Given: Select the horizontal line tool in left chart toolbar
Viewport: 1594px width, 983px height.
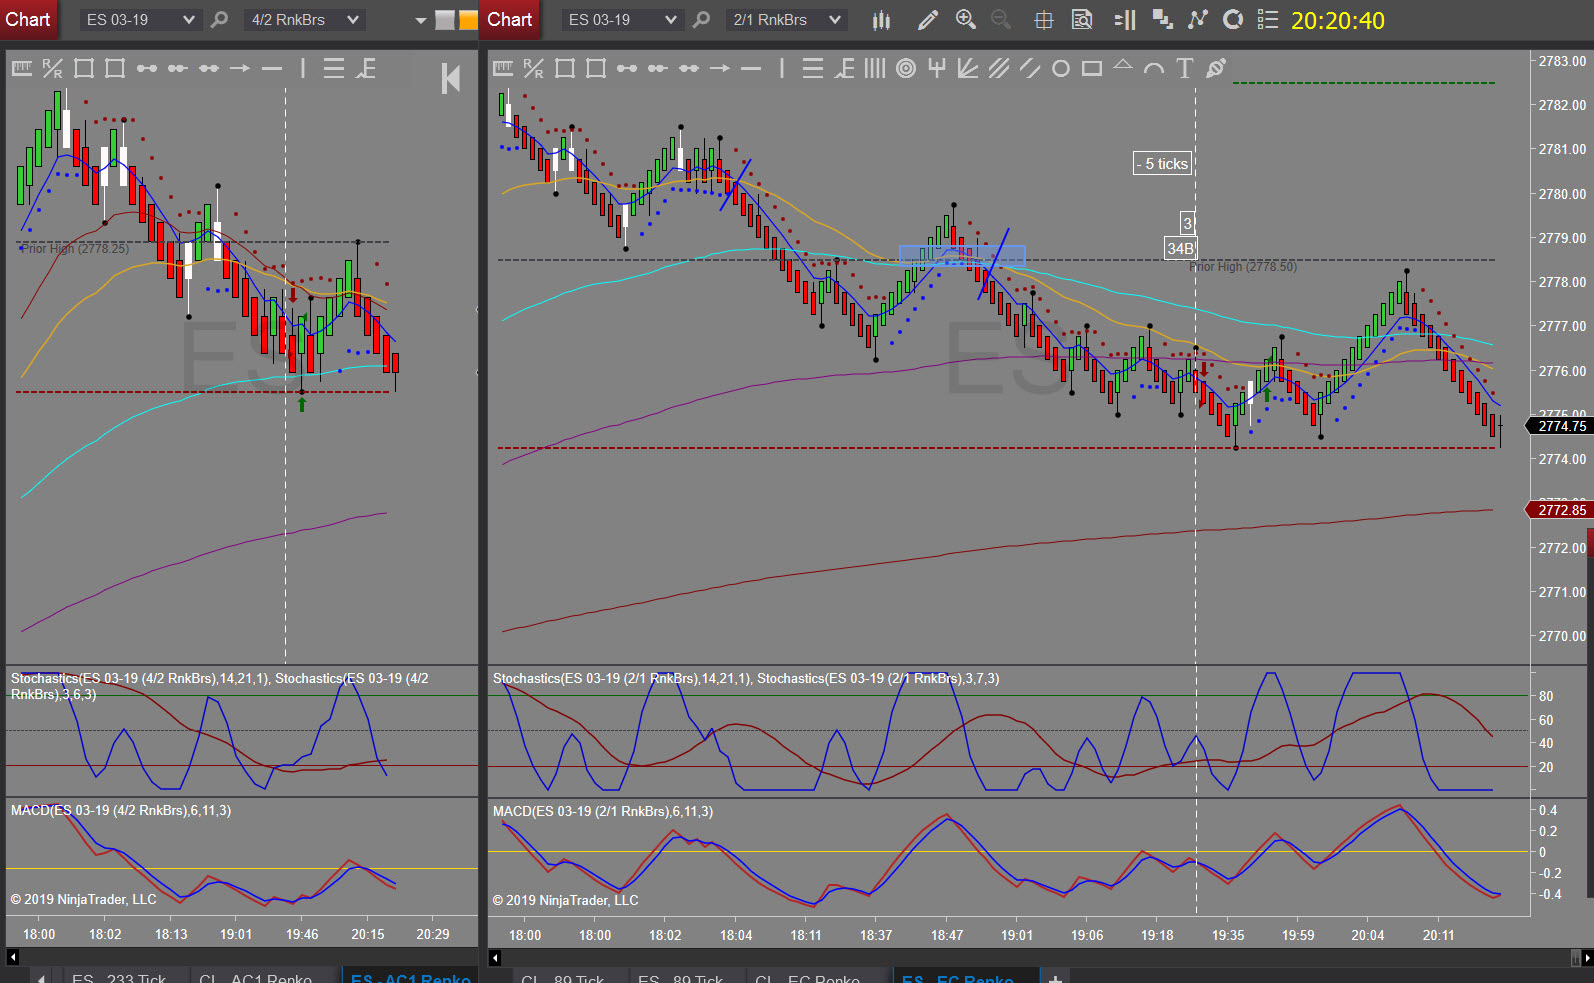Looking at the screenshot, I should coord(272,68).
